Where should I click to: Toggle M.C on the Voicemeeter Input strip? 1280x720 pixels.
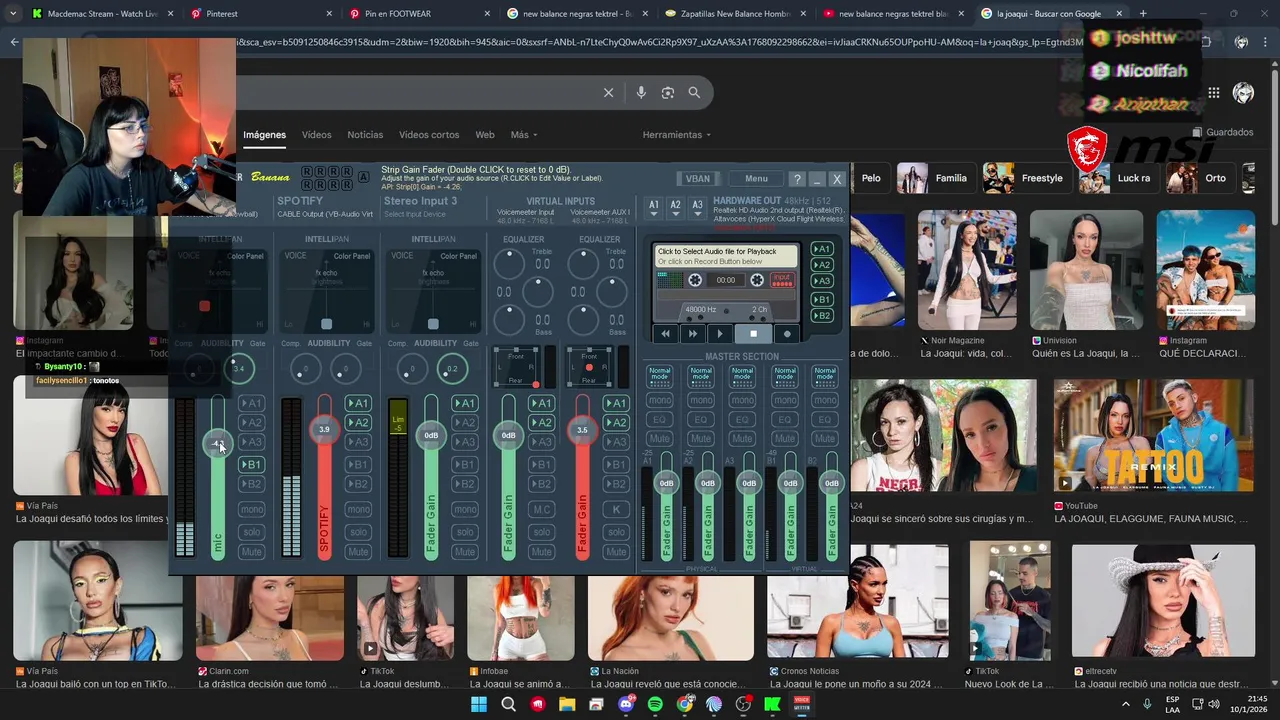[541, 510]
